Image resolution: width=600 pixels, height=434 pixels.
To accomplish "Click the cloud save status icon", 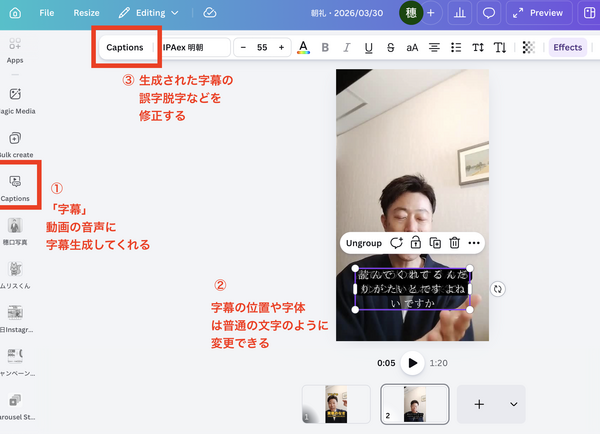I will click(209, 13).
